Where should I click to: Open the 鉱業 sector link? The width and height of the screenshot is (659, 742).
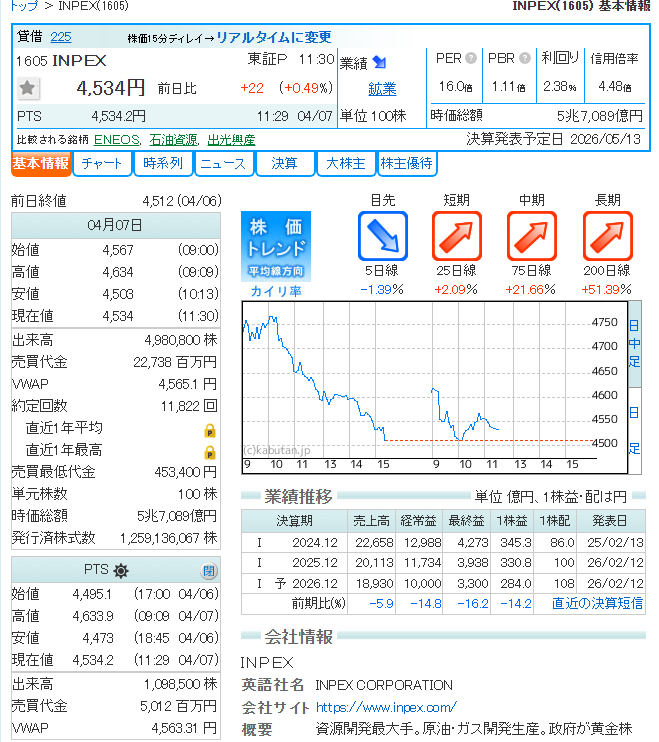(x=382, y=88)
